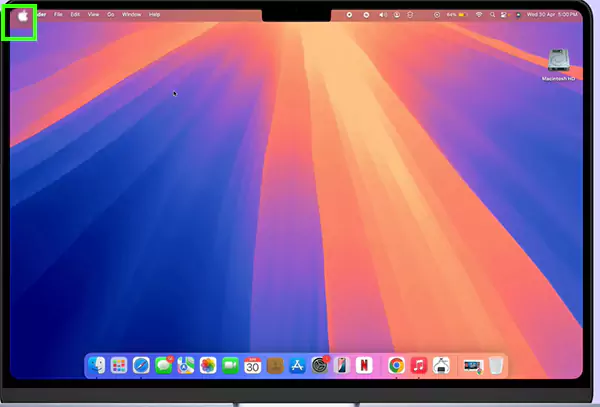The image size is (600, 407).
Task: Open the volume control in menu bar
Action: (383, 15)
